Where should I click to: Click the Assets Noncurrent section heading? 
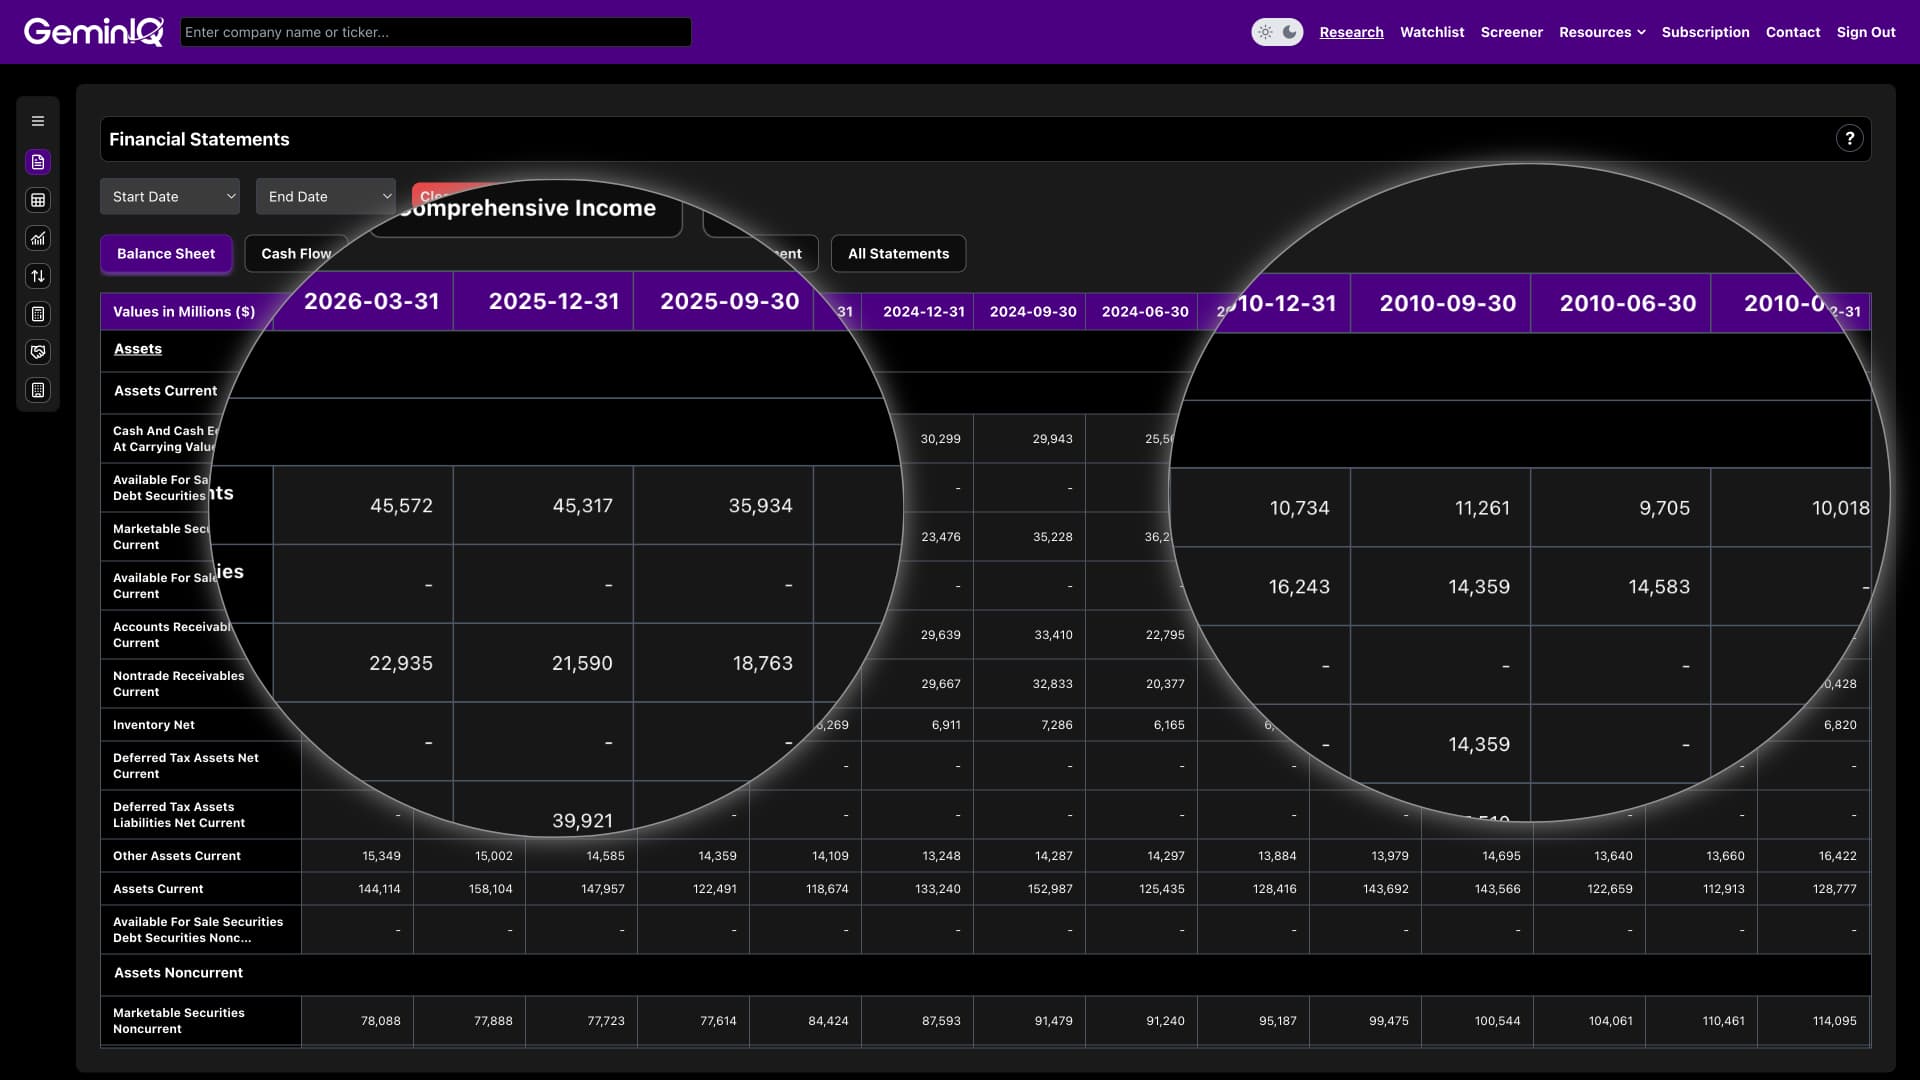tap(178, 973)
